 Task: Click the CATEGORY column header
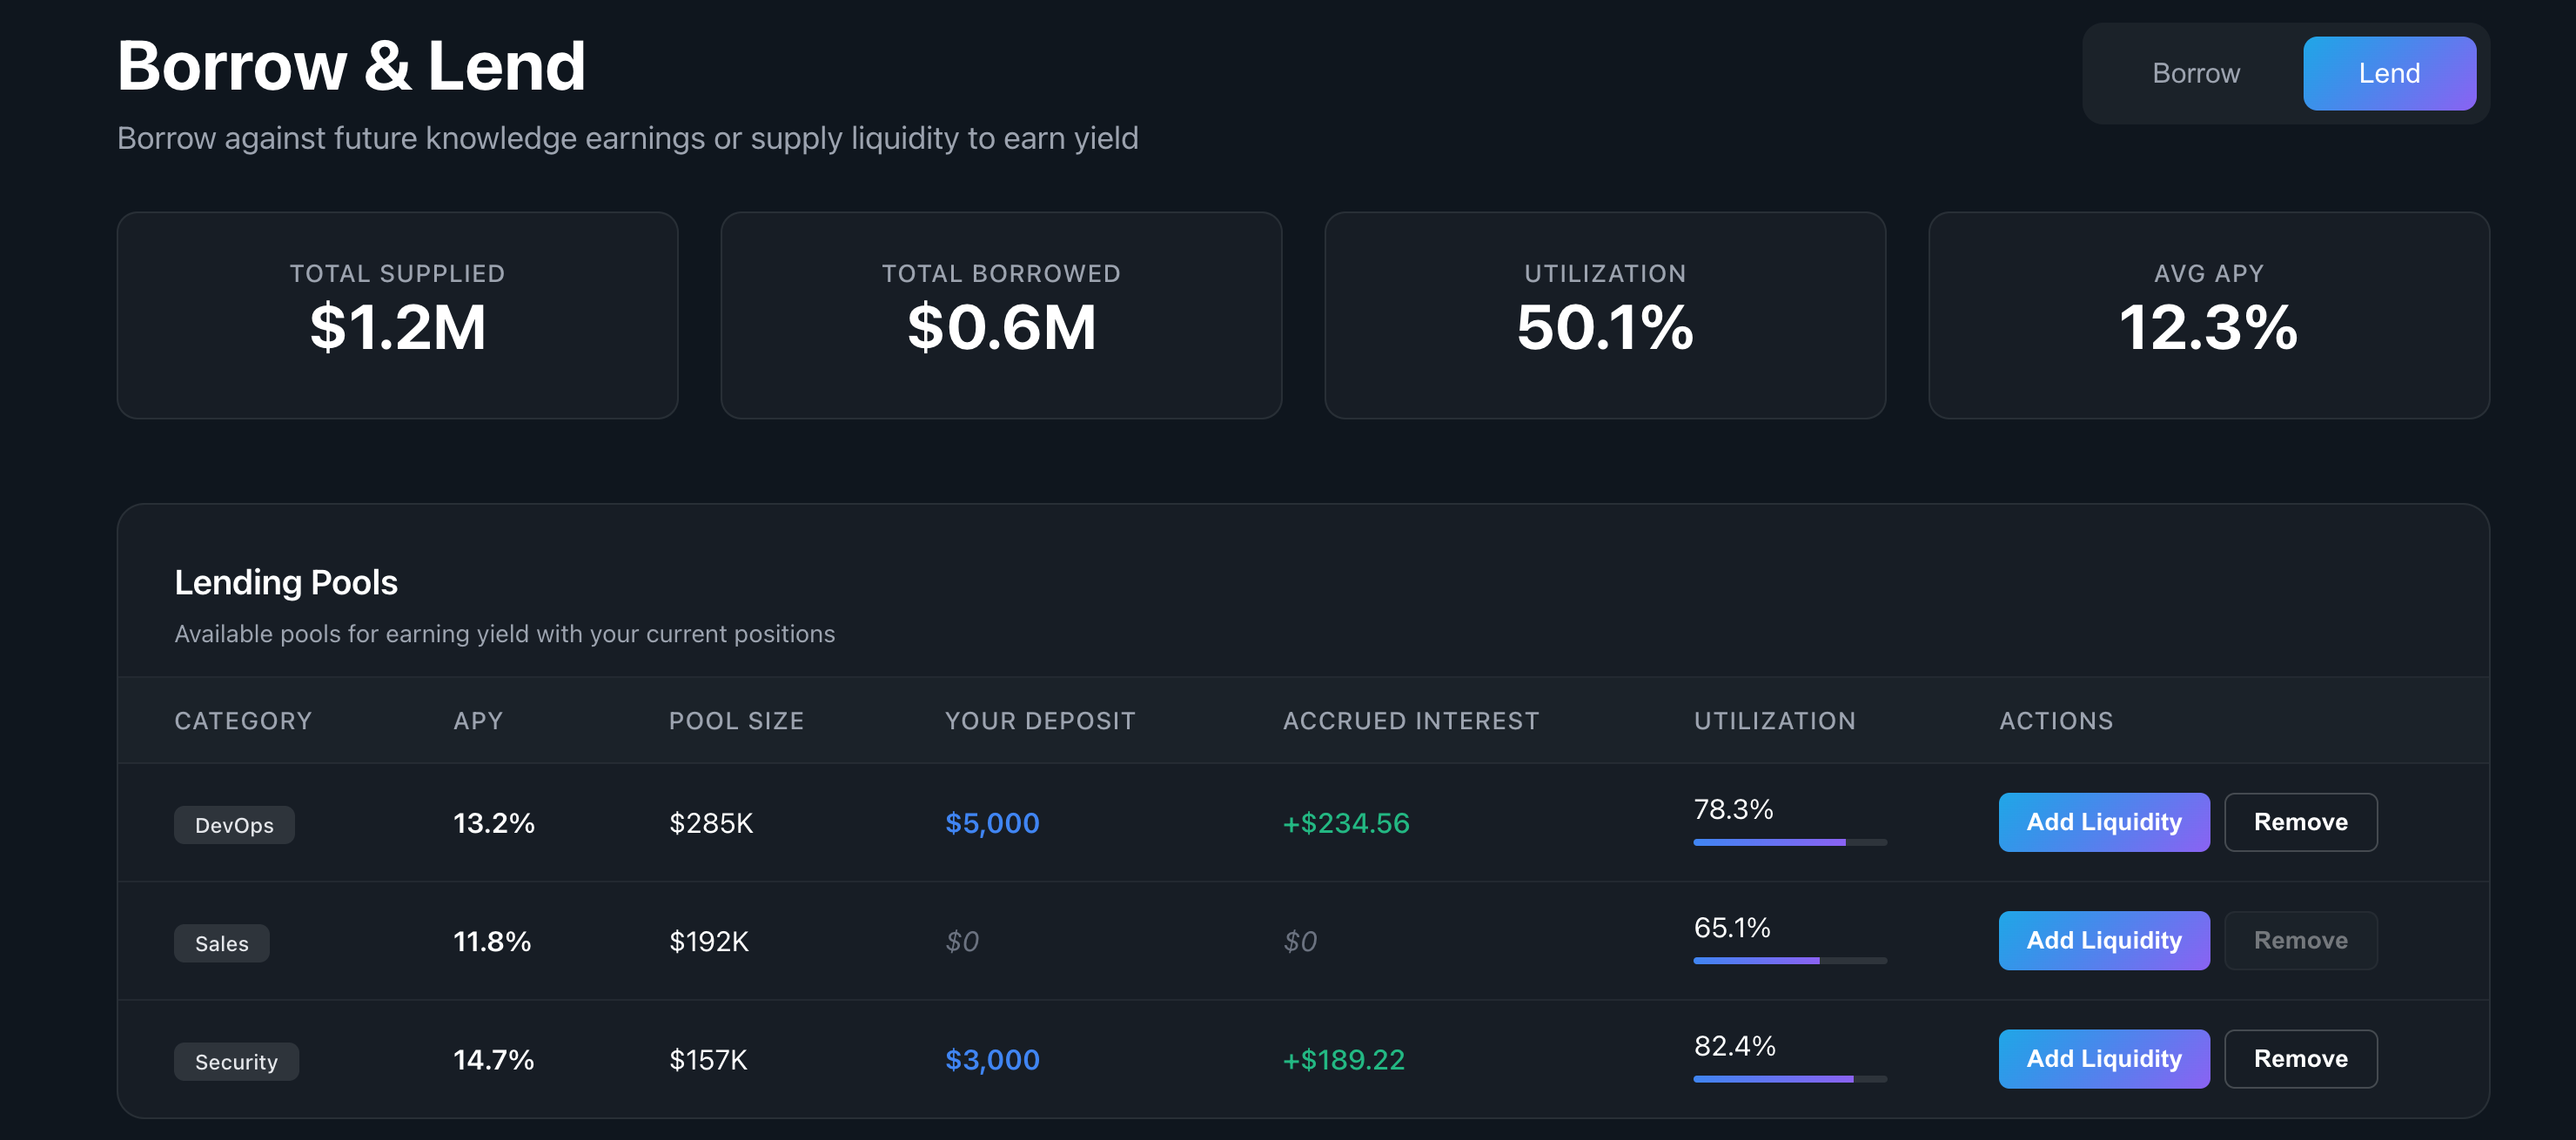(x=243, y=721)
